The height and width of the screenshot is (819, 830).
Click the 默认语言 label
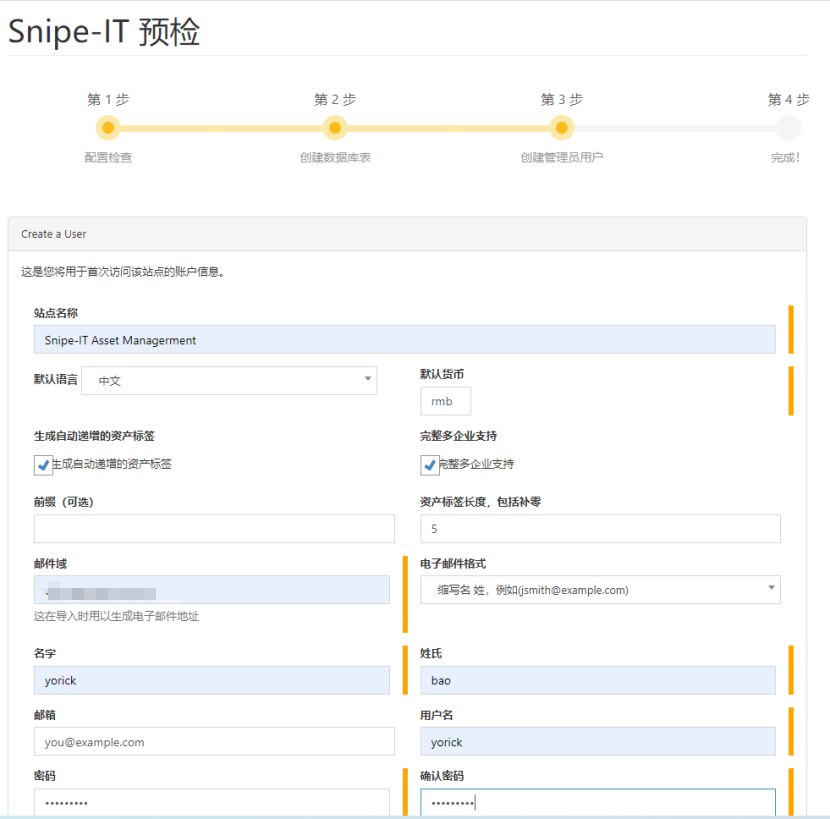click(x=56, y=379)
